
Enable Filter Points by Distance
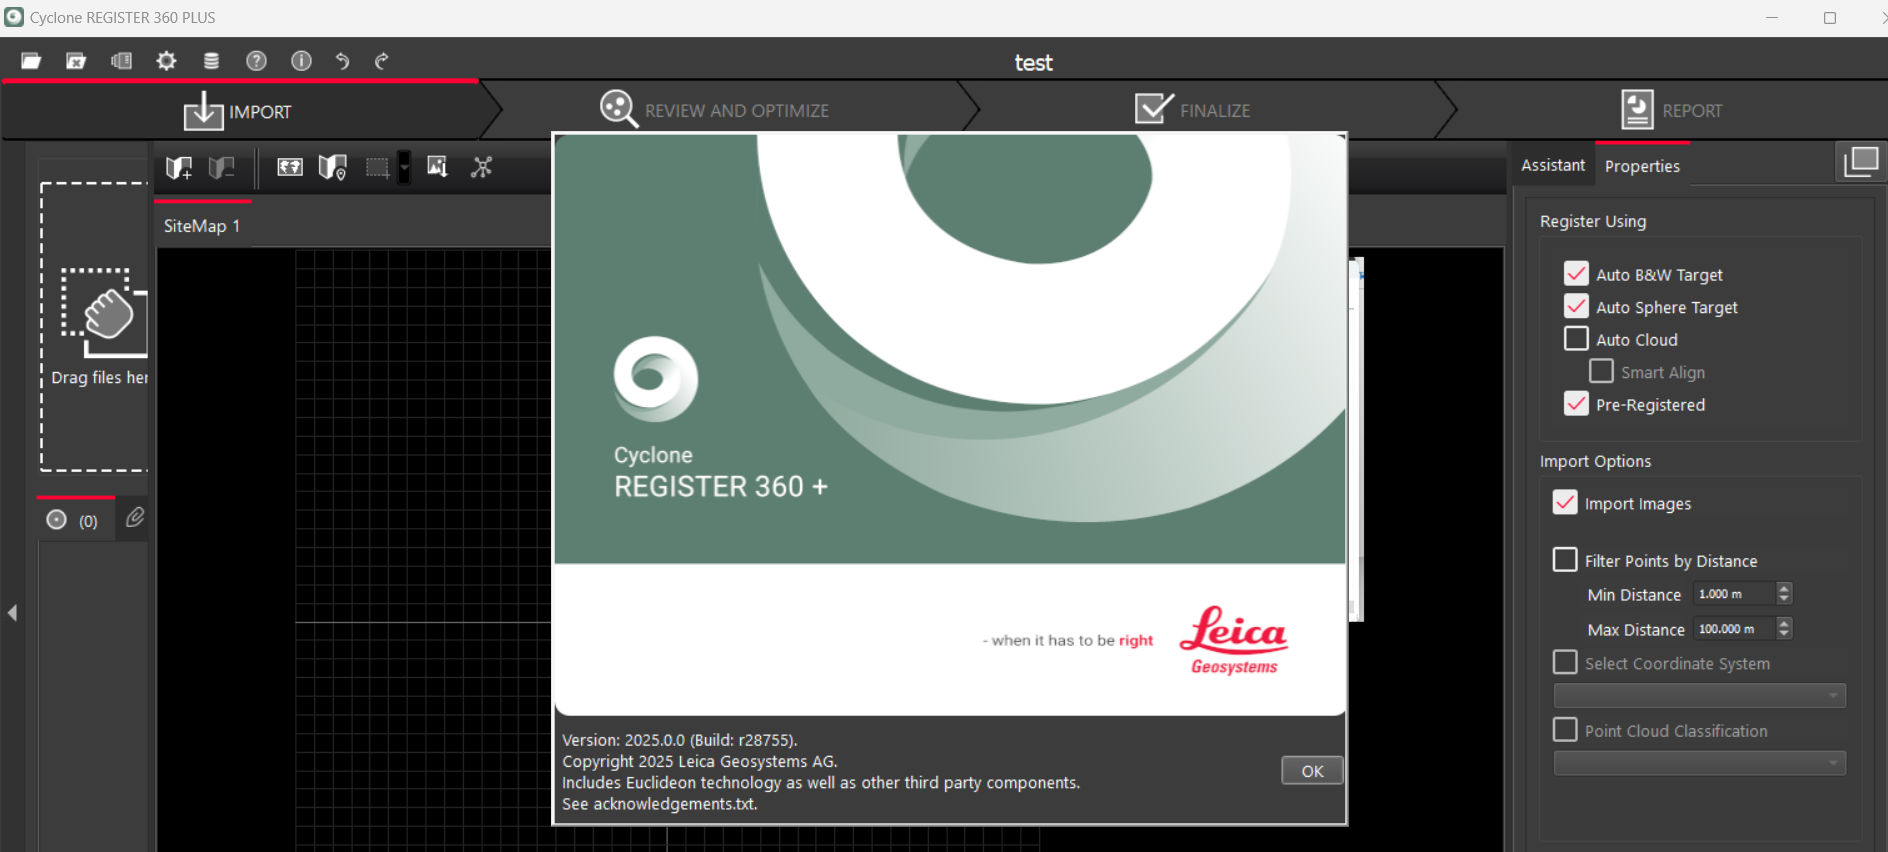pos(1565,560)
